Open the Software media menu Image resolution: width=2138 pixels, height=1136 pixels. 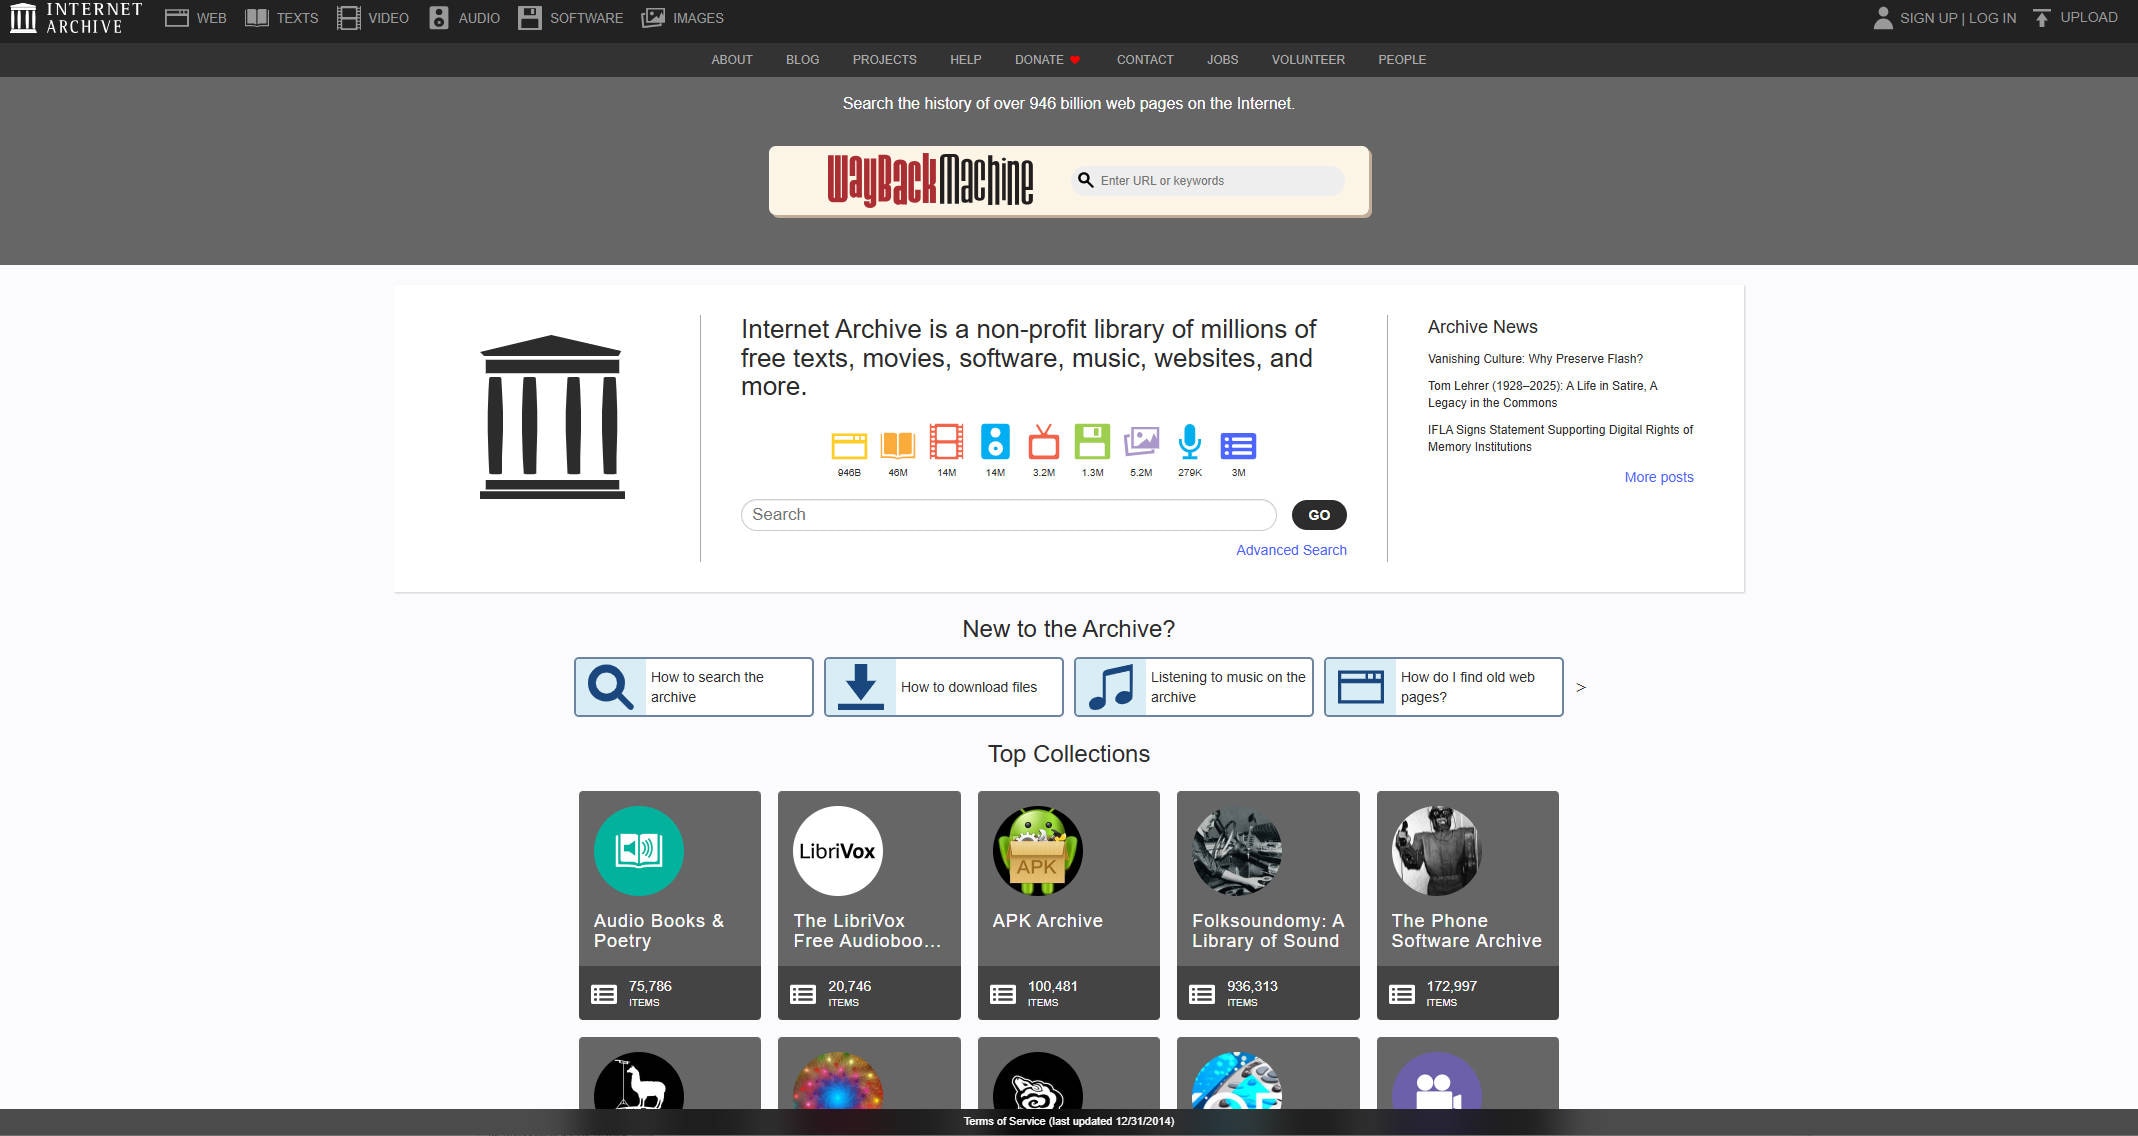(x=571, y=18)
